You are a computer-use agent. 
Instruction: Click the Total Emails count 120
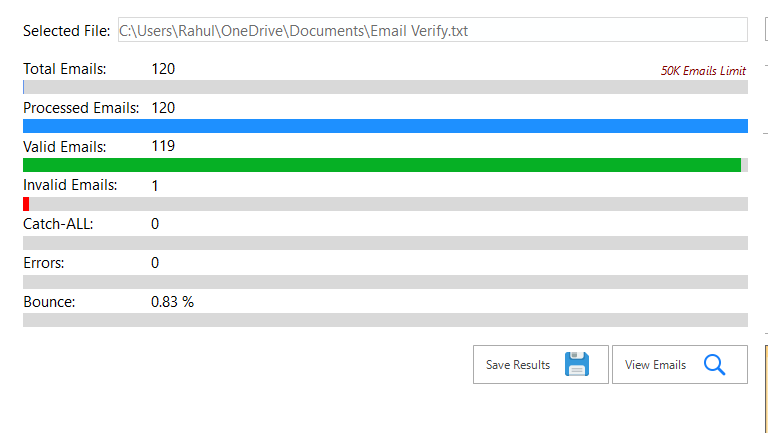coord(163,69)
